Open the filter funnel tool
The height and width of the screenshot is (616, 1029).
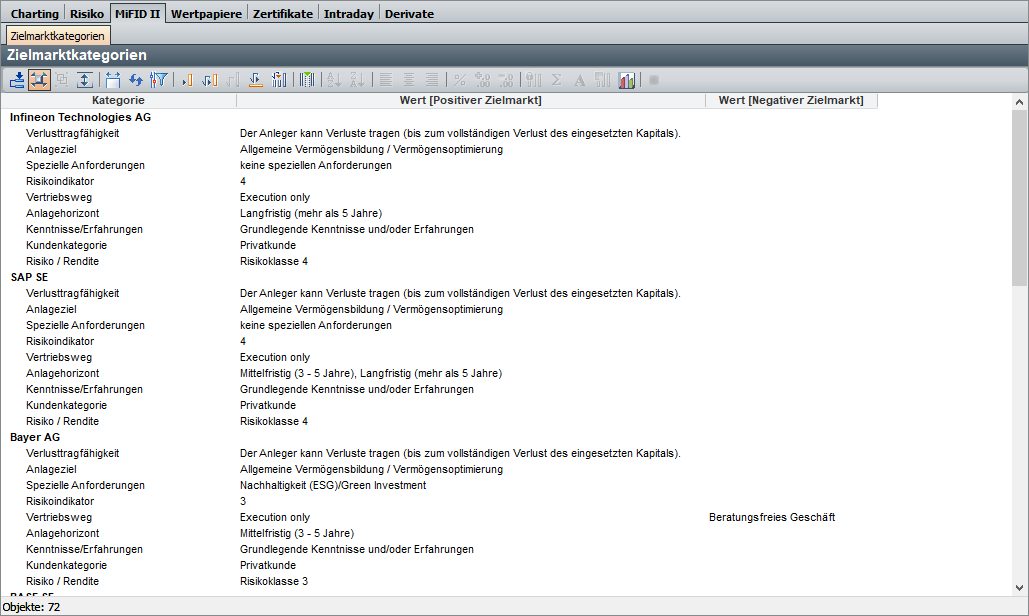(158, 80)
